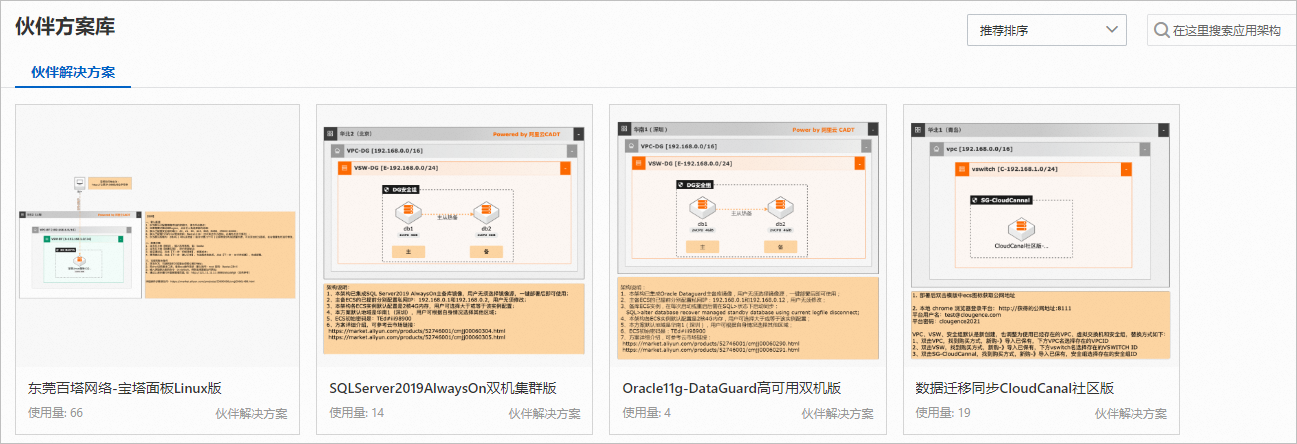Image resolution: width=1297 pixels, height=444 pixels.
Task: Click the 使用量: 14 usage count
Action: pyautogui.click(x=356, y=413)
